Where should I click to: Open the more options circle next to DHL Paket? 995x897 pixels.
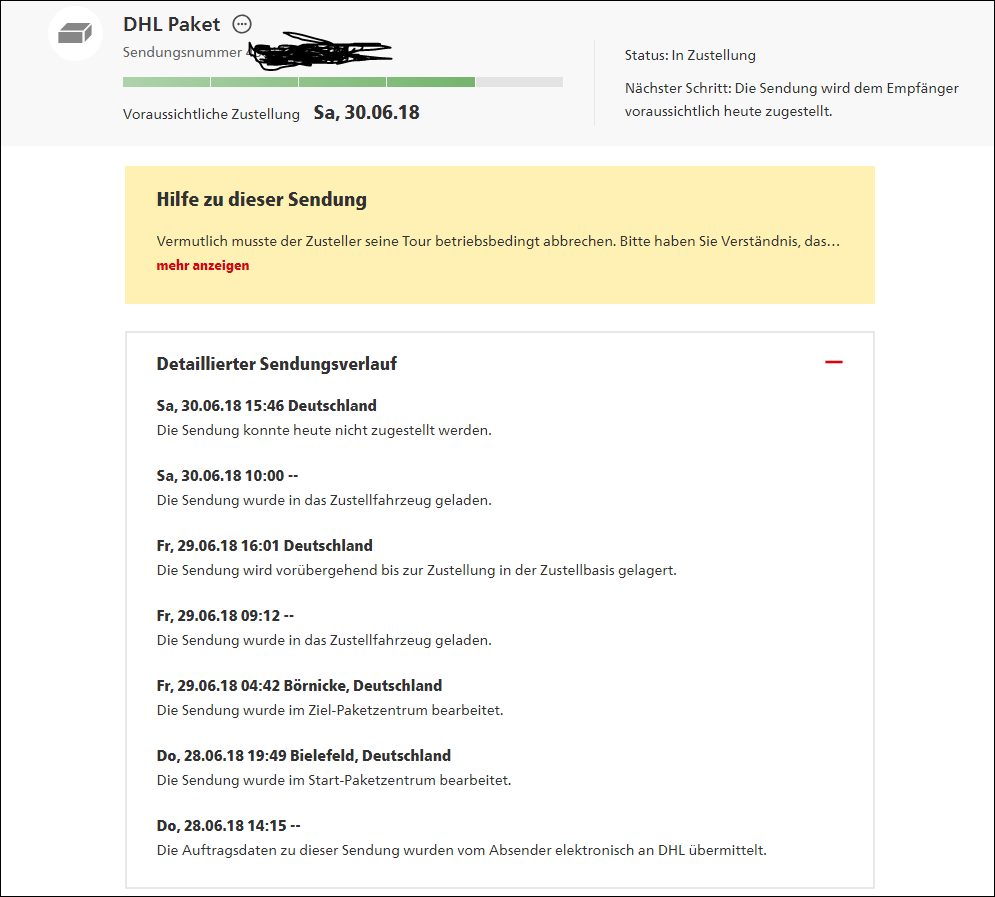point(242,24)
